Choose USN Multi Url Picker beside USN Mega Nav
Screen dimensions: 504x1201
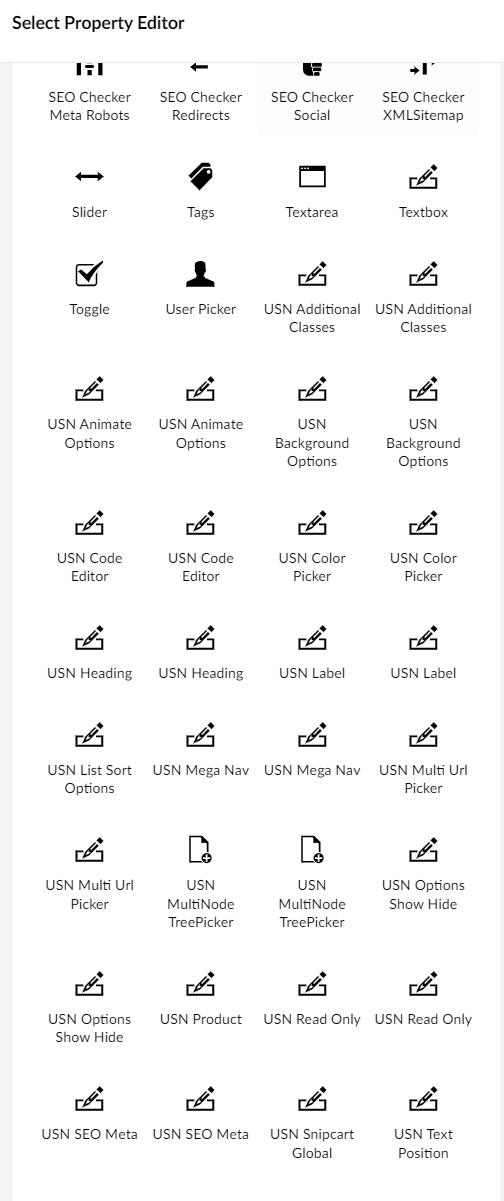[423, 760]
